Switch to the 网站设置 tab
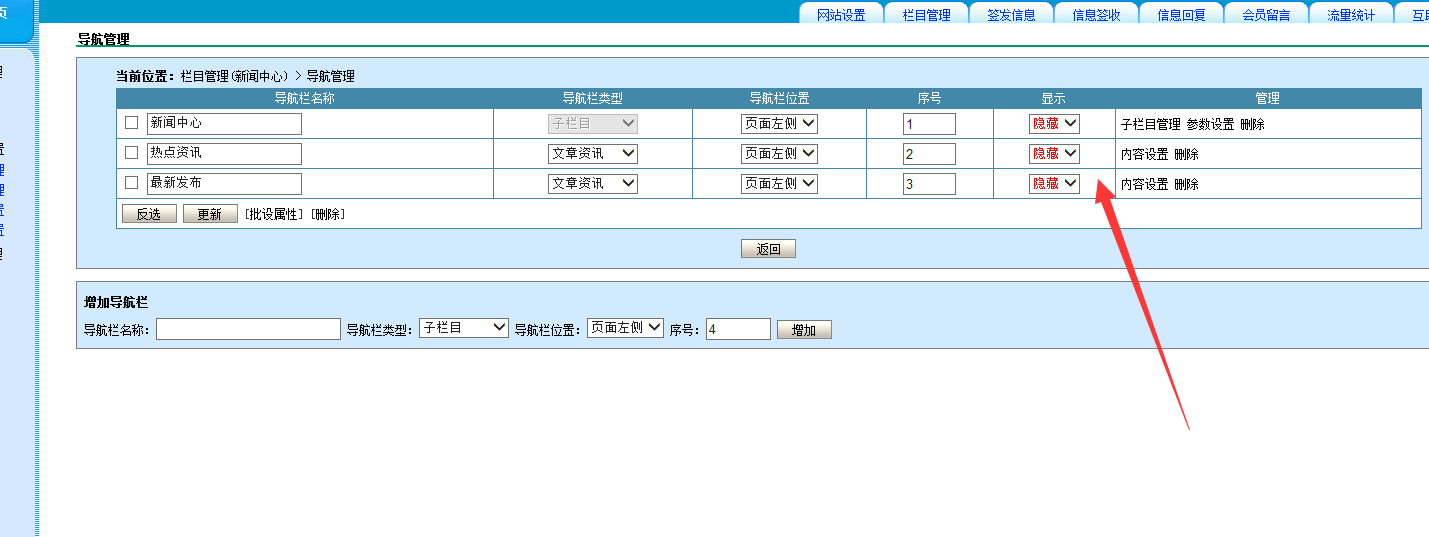 click(x=840, y=15)
